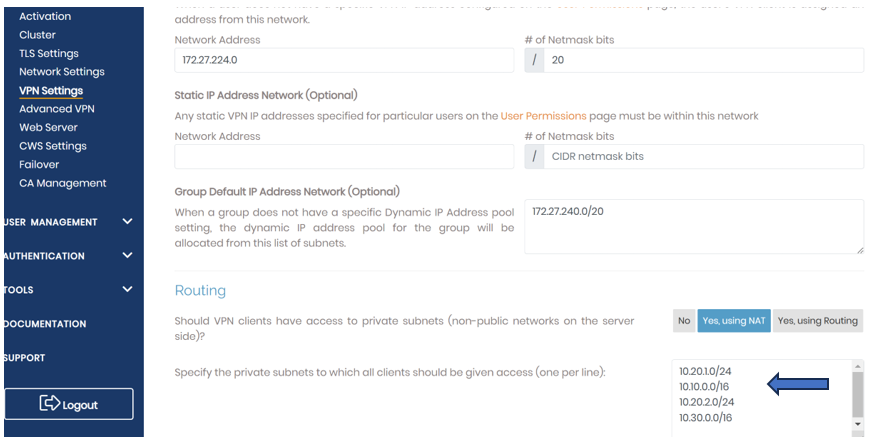Select 'Yes, using Routing' option
Screen dimensions: 870x441
pyautogui.click(x=817, y=321)
